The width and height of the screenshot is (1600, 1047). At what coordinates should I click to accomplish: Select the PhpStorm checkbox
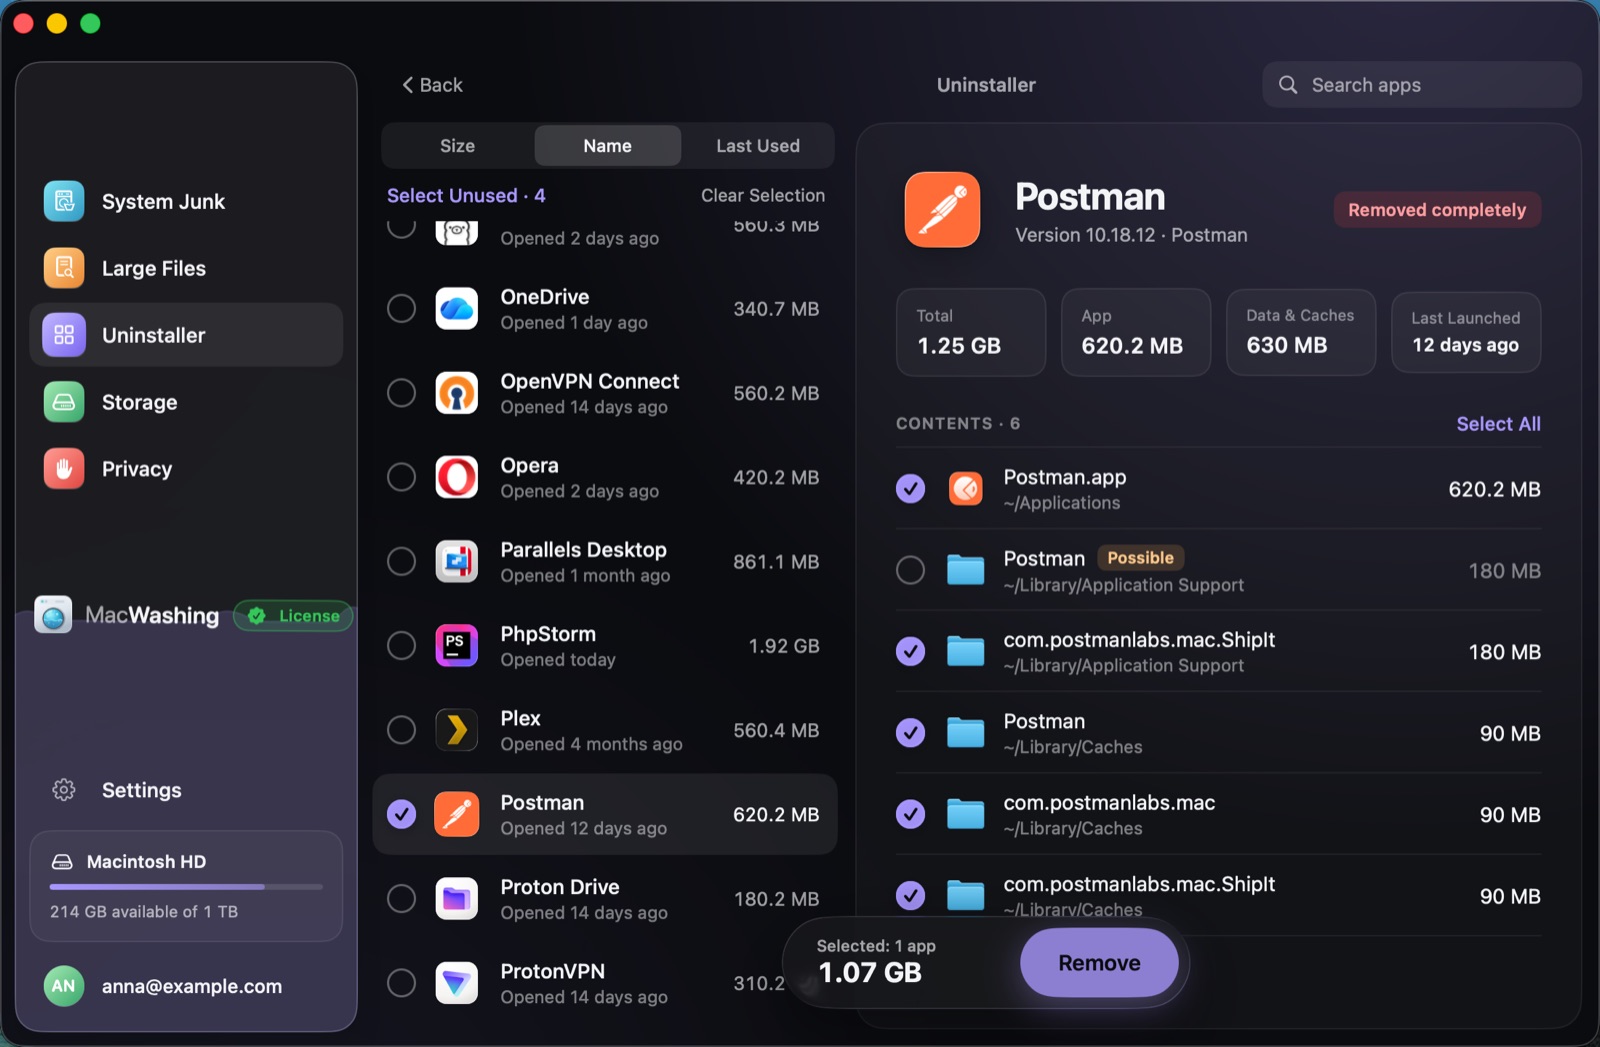coord(402,646)
